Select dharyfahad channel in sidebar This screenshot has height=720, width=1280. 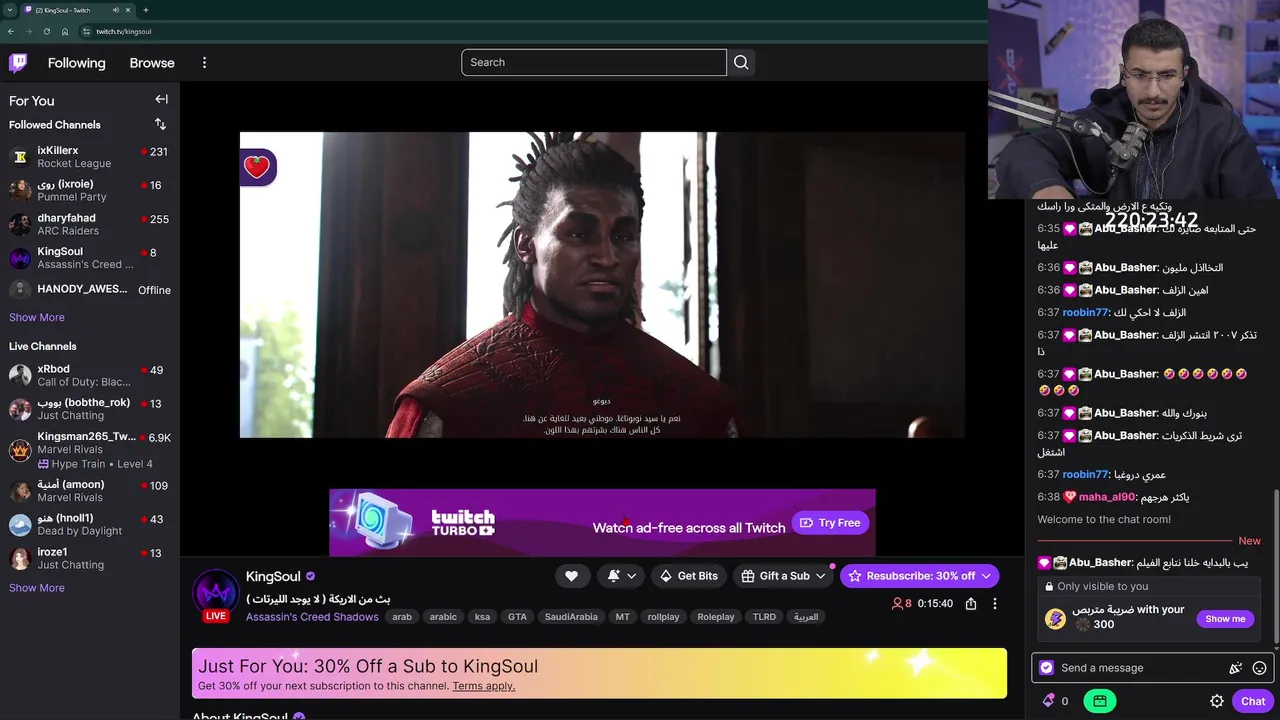coord(90,224)
